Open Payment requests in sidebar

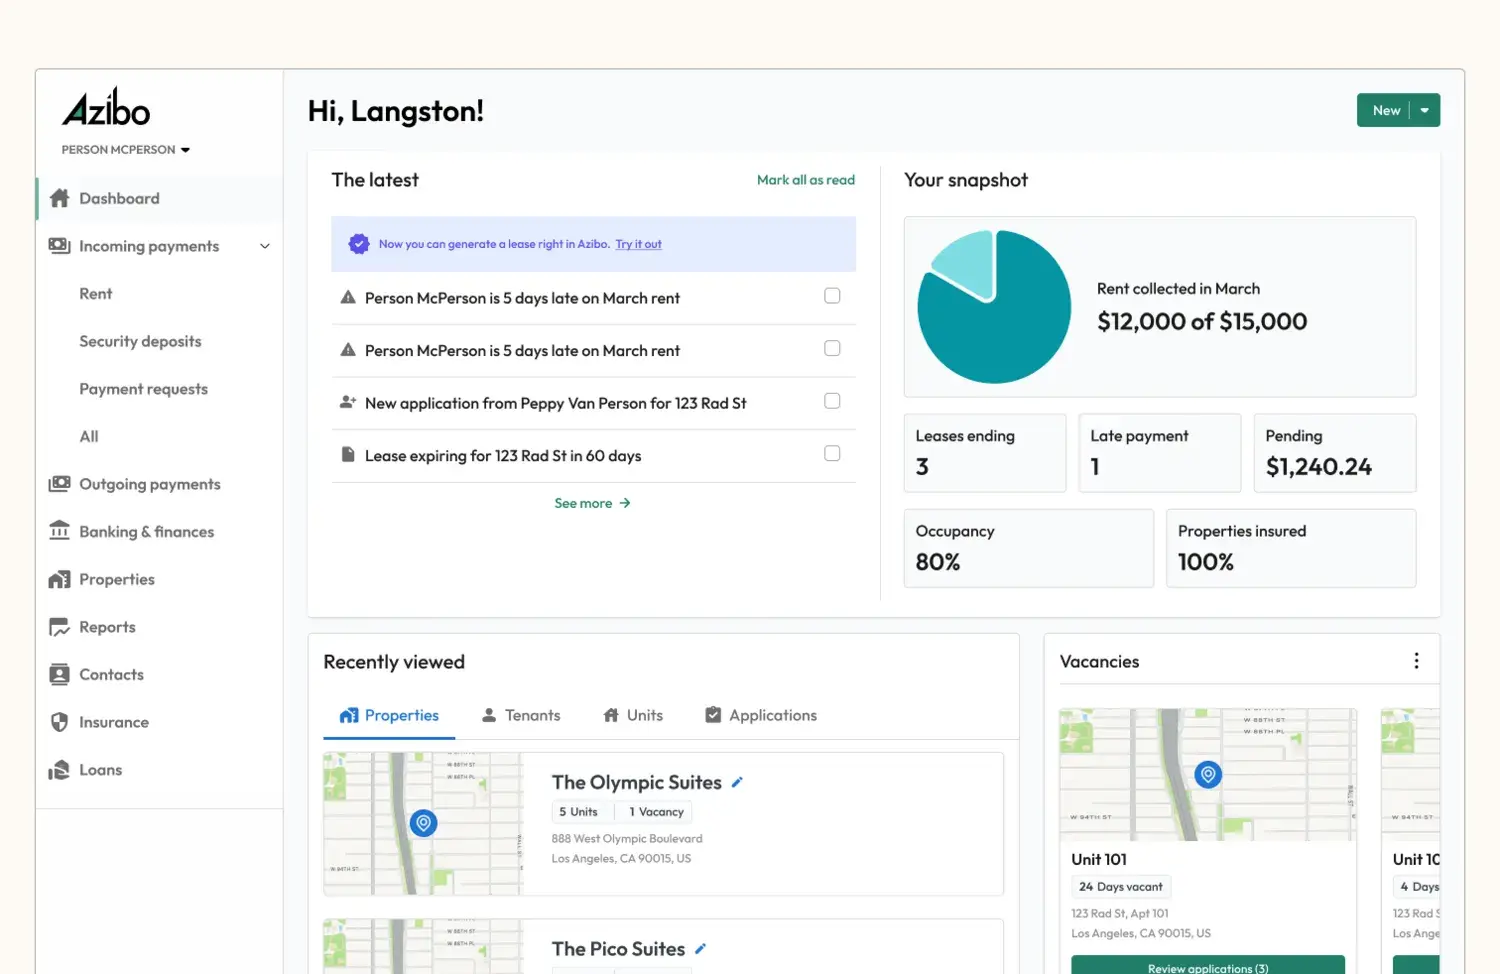[144, 389]
